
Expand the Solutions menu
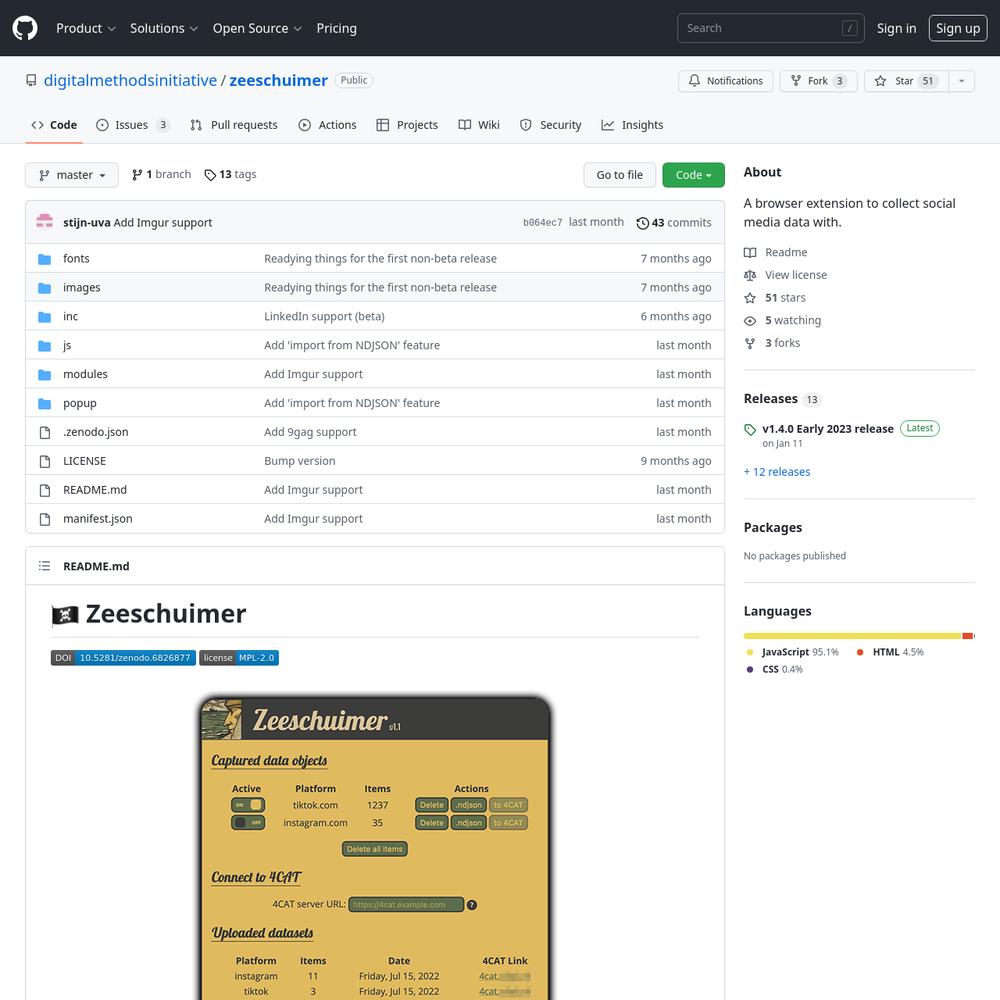point(163,28)
